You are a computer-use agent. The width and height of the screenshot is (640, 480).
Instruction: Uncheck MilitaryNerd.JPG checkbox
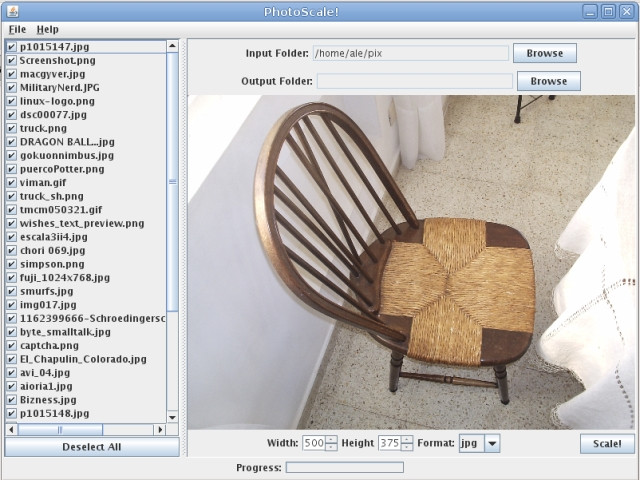(11, 87)
